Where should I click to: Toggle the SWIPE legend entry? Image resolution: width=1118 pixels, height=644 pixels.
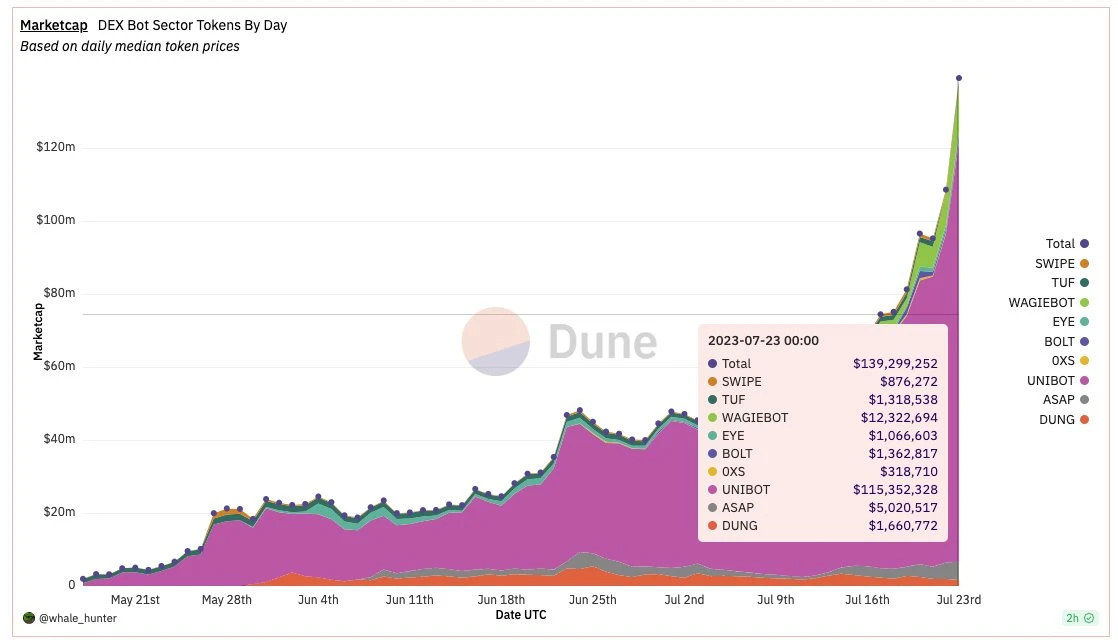1061,264
